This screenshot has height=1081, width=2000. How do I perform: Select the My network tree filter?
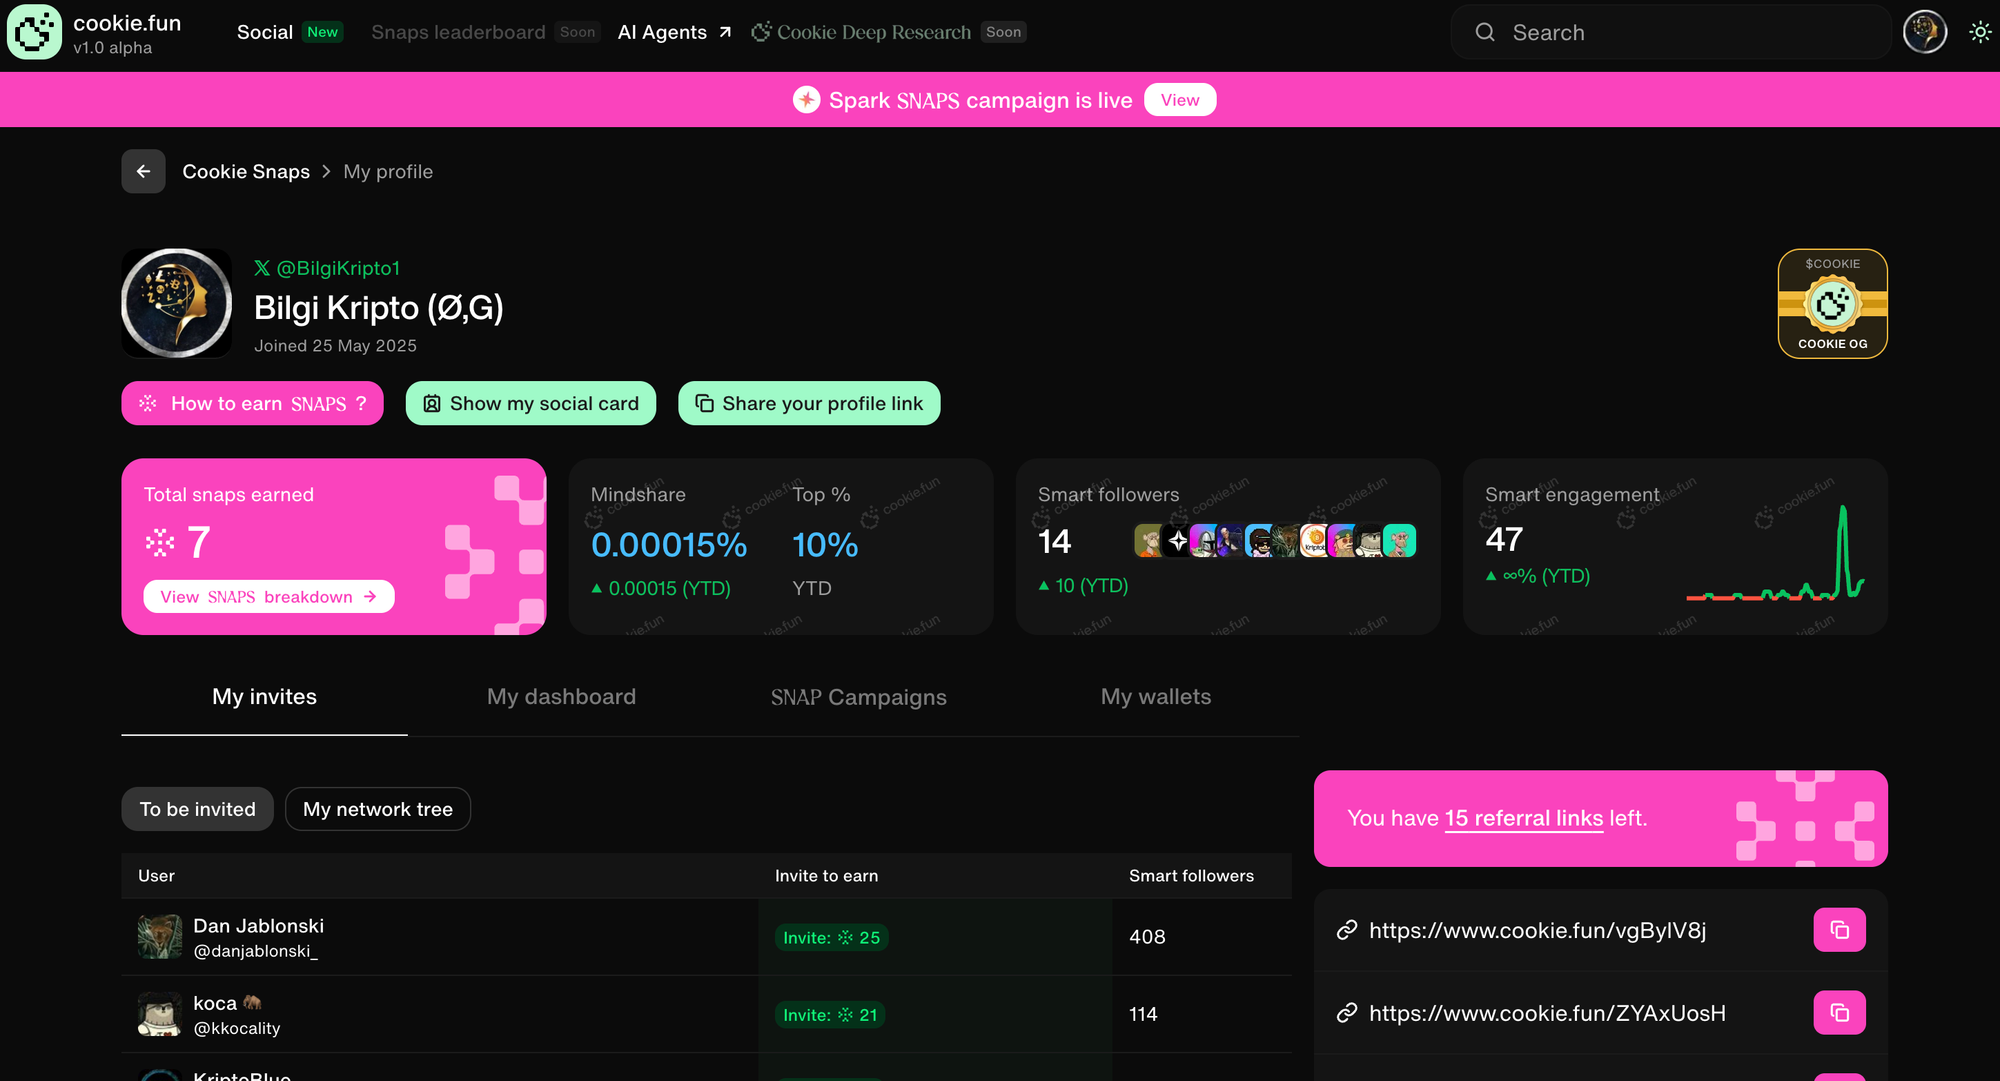378,809
